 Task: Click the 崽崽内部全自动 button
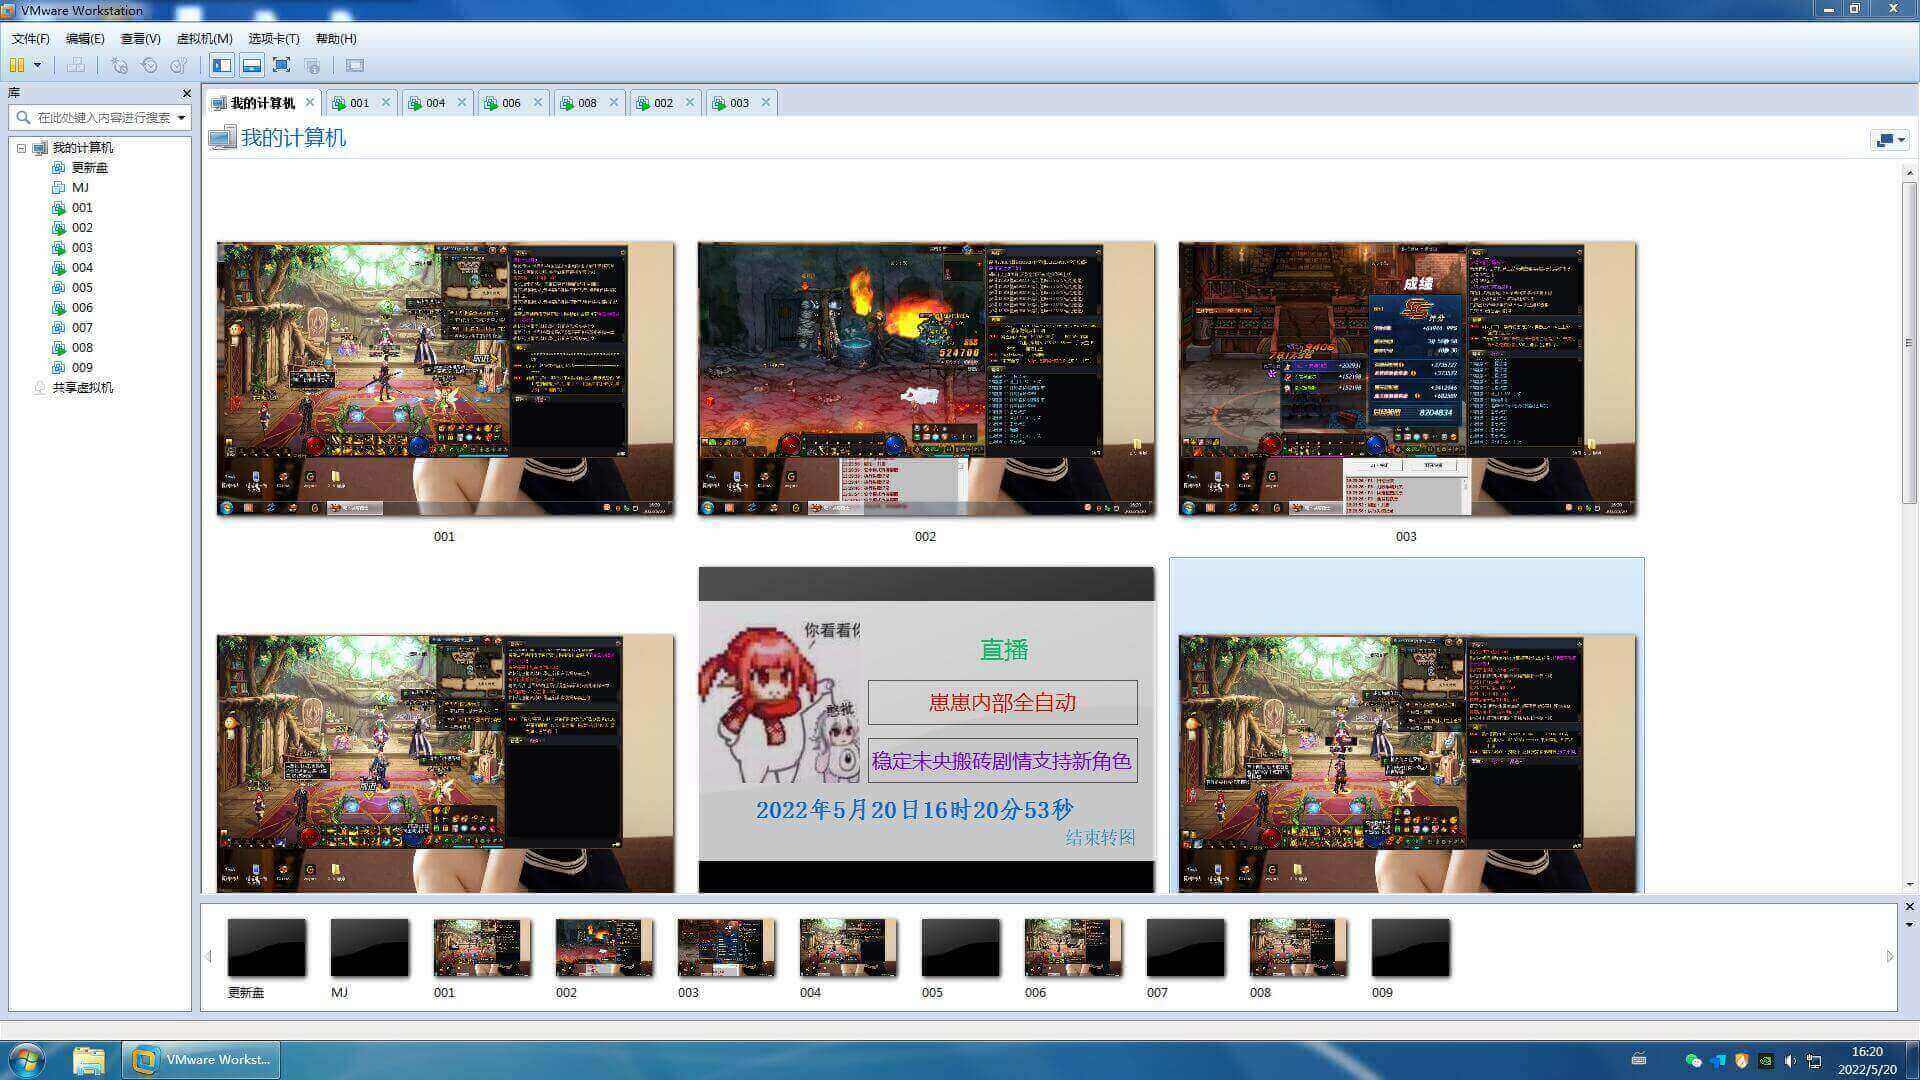click(x=1002, y=702)
